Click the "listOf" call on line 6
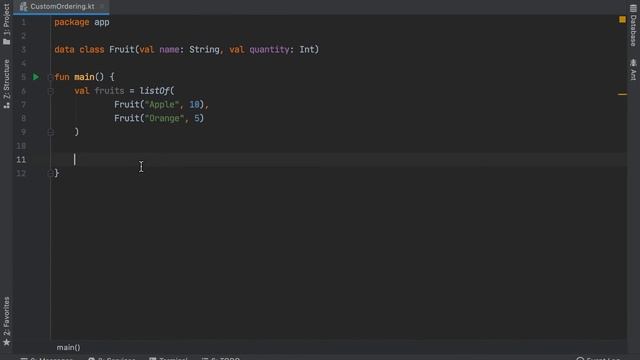Screen dimensions: 640x360 coord(154,91)
